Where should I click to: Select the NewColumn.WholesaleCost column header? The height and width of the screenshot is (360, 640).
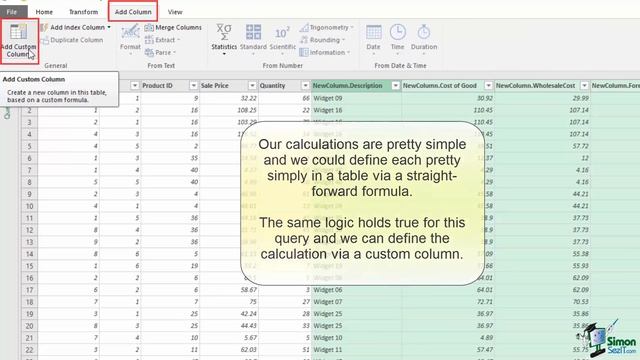pyautogui.click(x=542, y=85)
